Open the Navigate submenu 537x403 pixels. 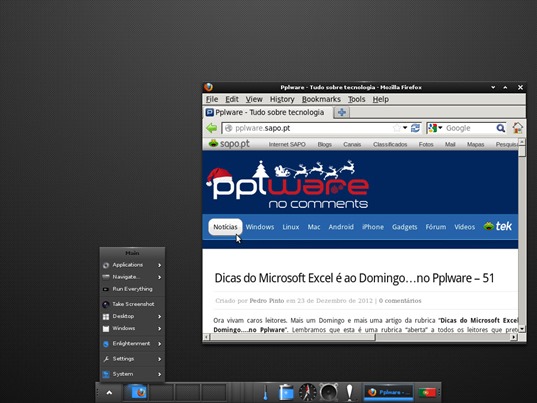(132, 277)
